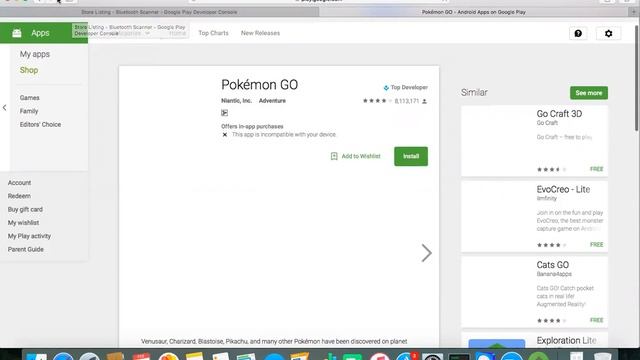640x360 pixels.
Task: Open My Play activity link
Action: point(29,236)
